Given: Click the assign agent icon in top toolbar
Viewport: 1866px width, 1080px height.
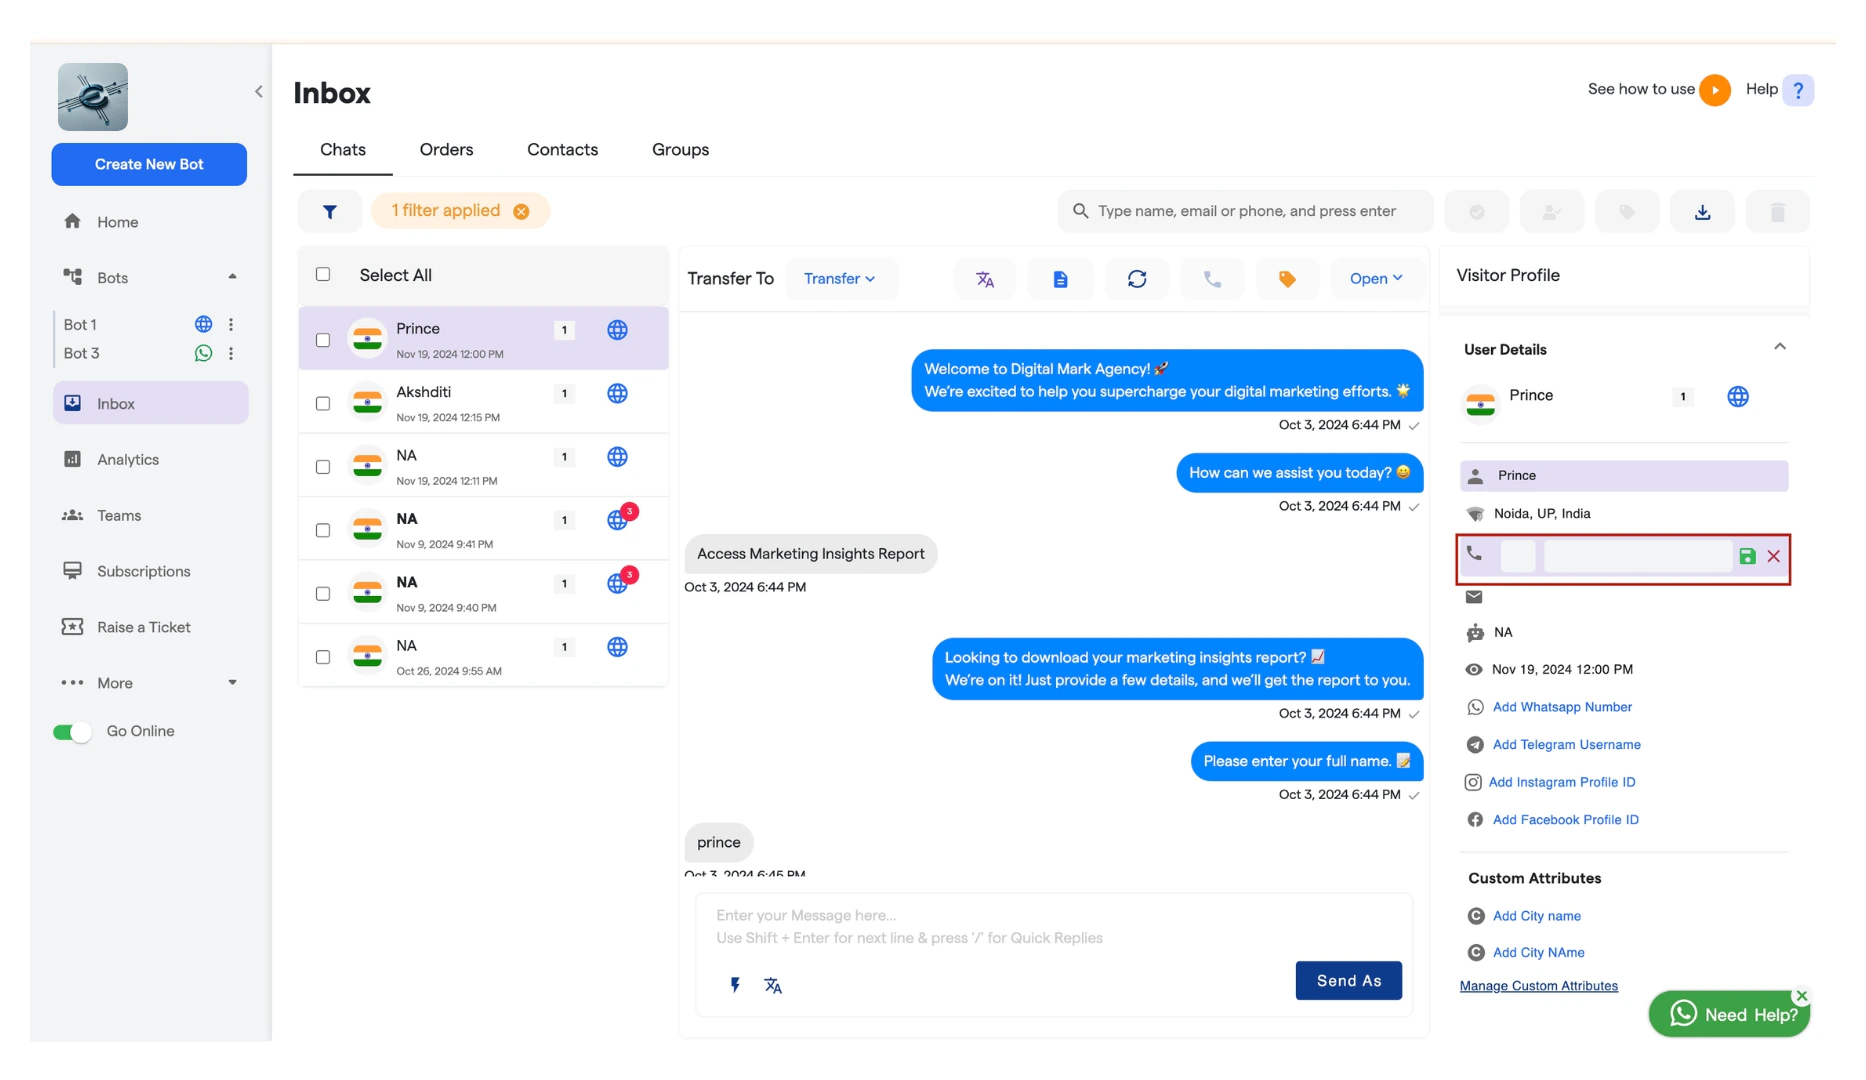Looking at the screenshot, I should [1552, 212].
